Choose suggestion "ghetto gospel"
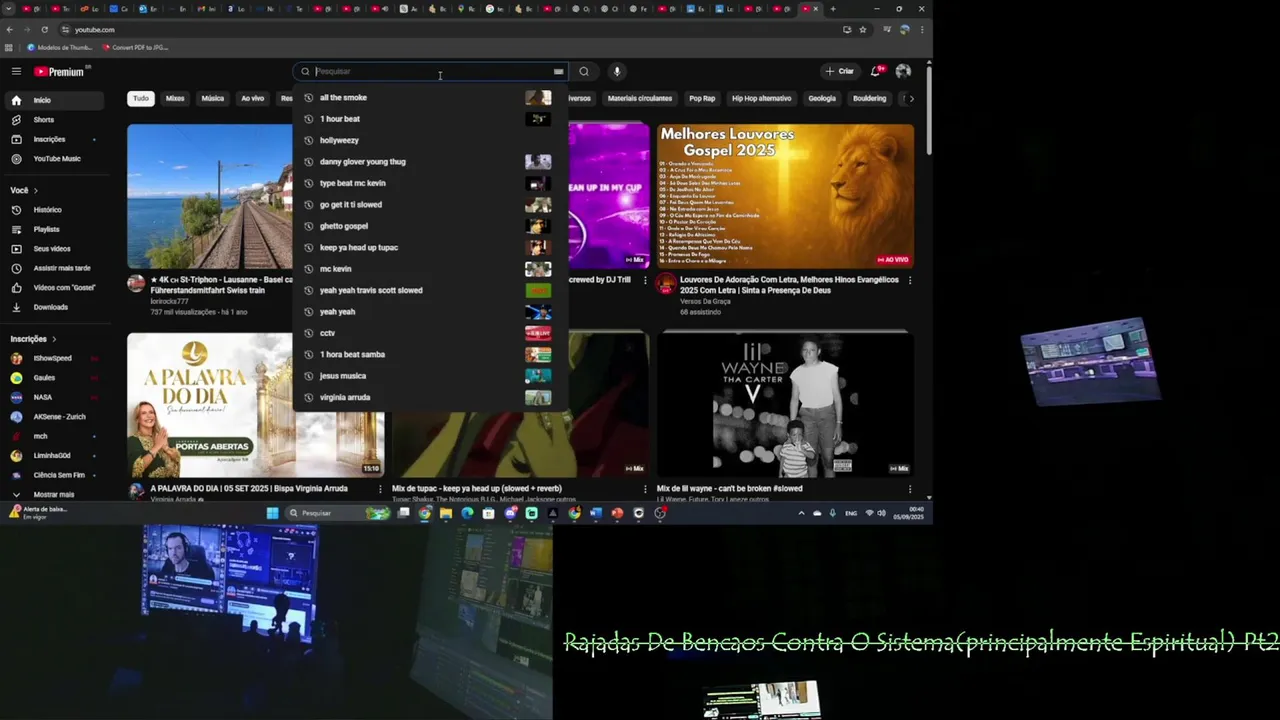The image size is (1280, 720). pos(430,226)
